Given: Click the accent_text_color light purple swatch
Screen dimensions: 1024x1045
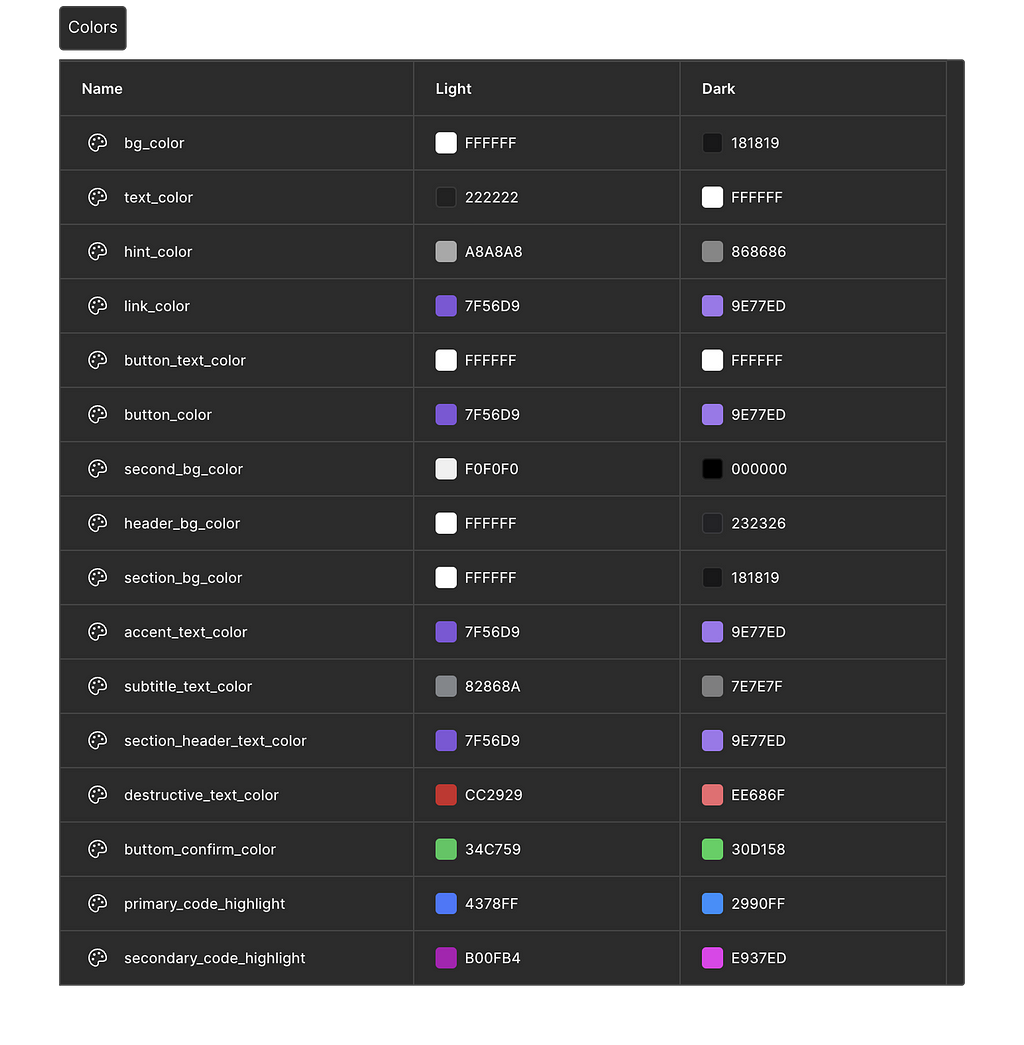Looking at the screenshot, I should [x=446, y=632].
